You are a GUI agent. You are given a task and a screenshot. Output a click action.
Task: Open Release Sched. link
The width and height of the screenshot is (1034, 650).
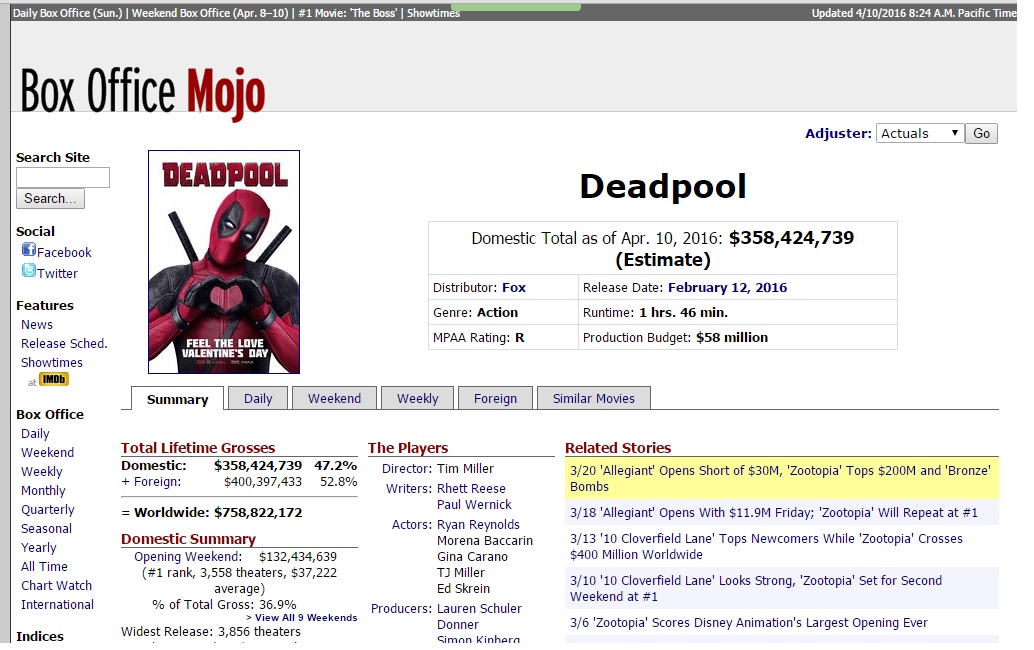click(x=64, y=343)
